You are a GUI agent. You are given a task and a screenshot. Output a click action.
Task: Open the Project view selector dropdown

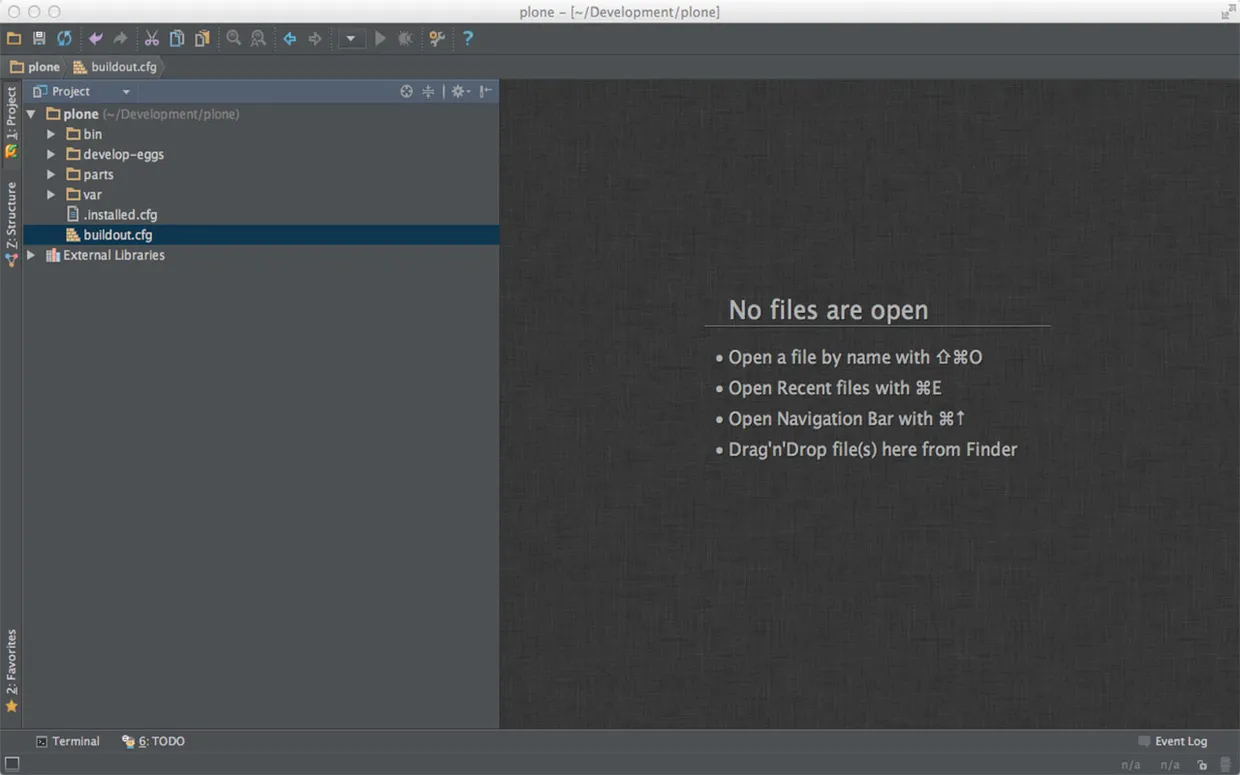126,91
